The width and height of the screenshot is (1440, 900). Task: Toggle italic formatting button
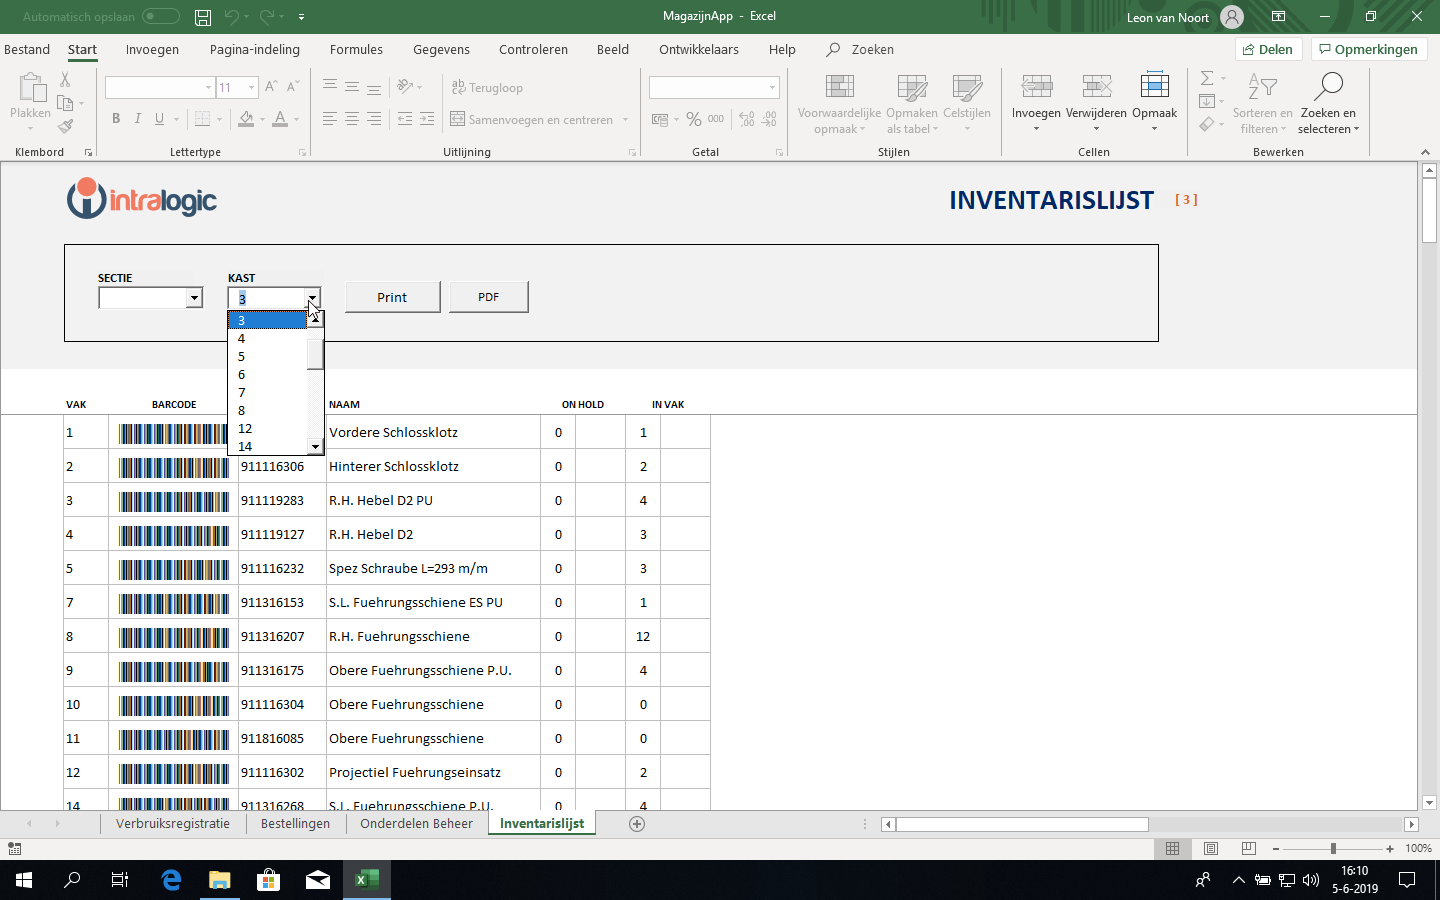tap(138, 119)
